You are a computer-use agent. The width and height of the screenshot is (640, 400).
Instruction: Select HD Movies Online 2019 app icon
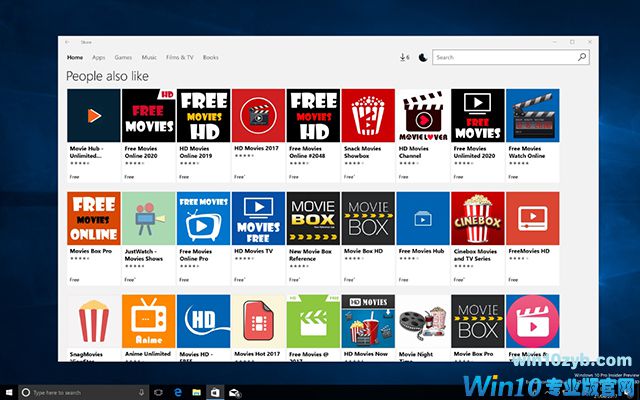[x=203, y=116]
